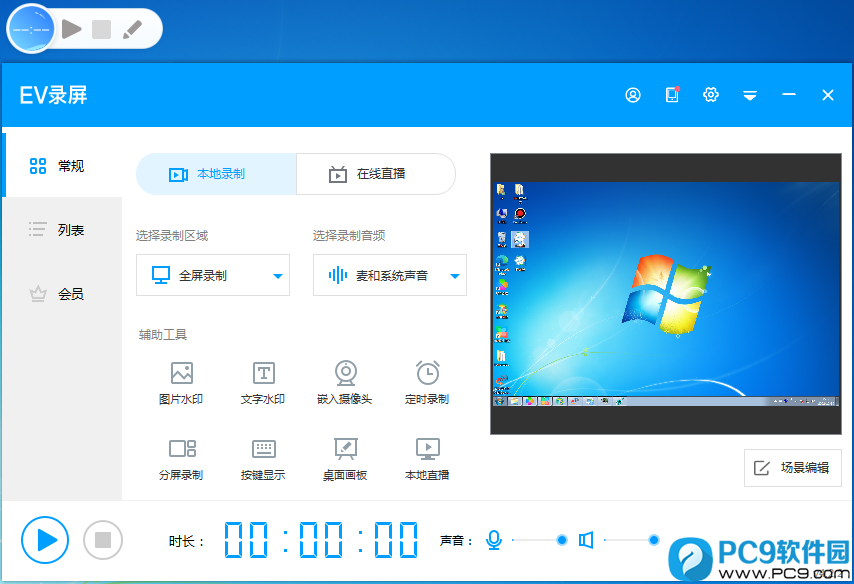
Task: Stop recording with the gray stop button
Action: (103, 540)
